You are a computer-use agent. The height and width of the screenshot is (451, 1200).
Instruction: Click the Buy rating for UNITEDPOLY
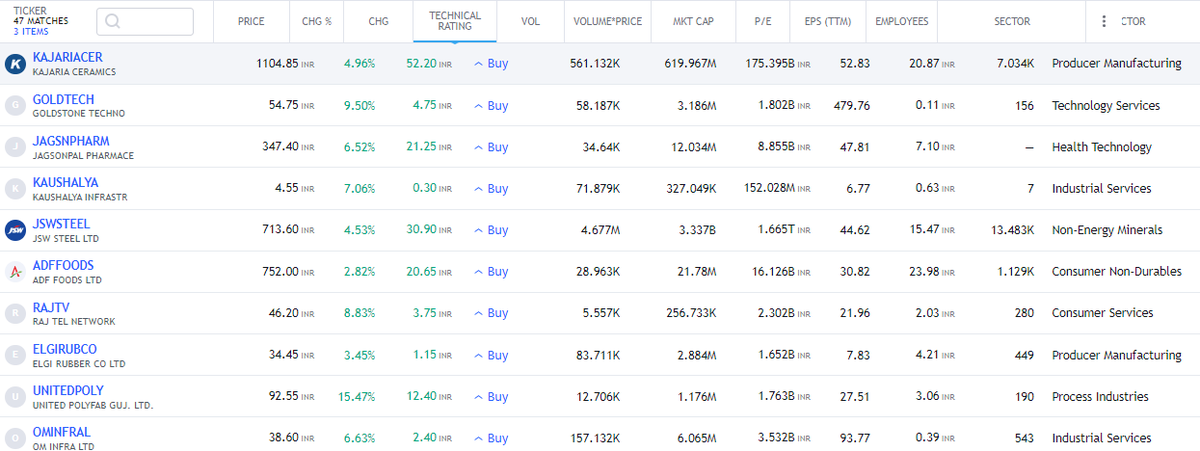(491, 396)
